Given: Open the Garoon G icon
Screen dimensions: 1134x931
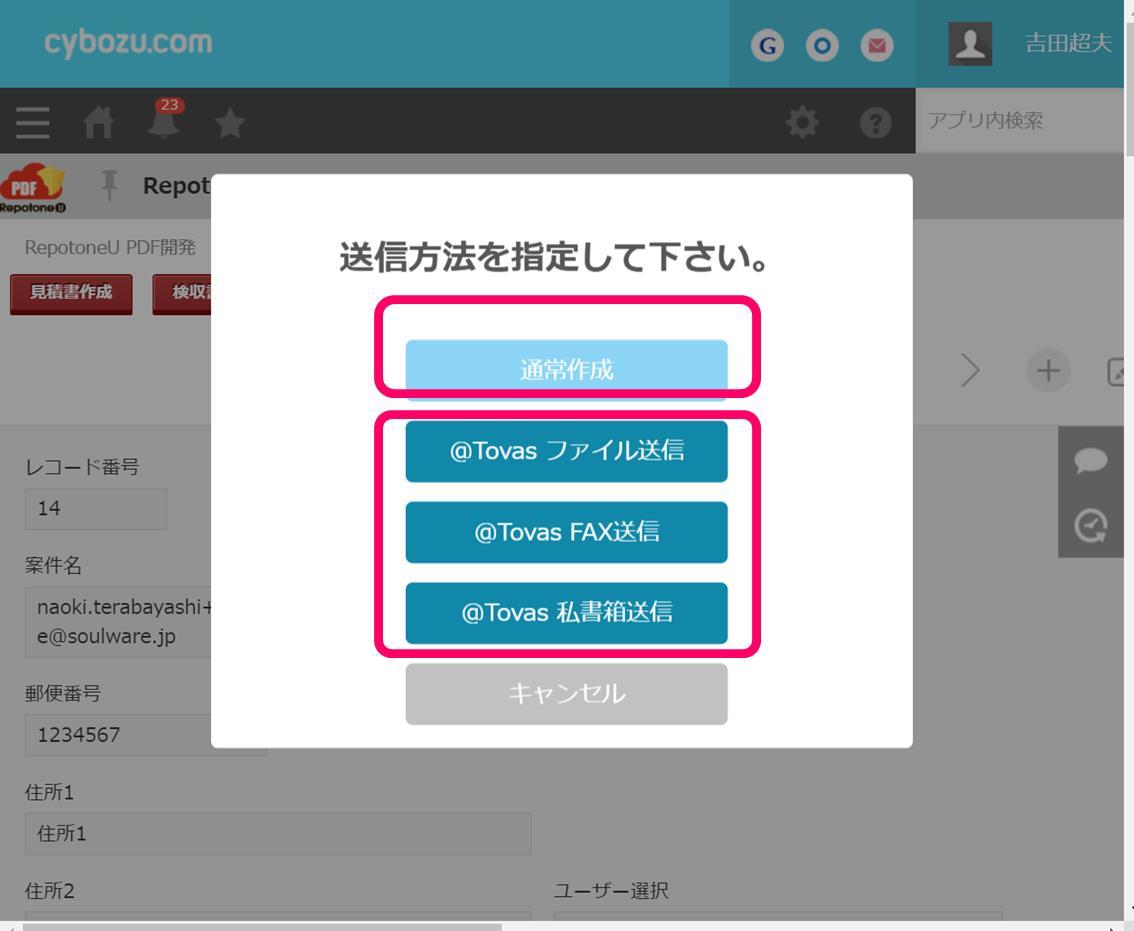Looking at the screenshot, I should click(767, 46).
